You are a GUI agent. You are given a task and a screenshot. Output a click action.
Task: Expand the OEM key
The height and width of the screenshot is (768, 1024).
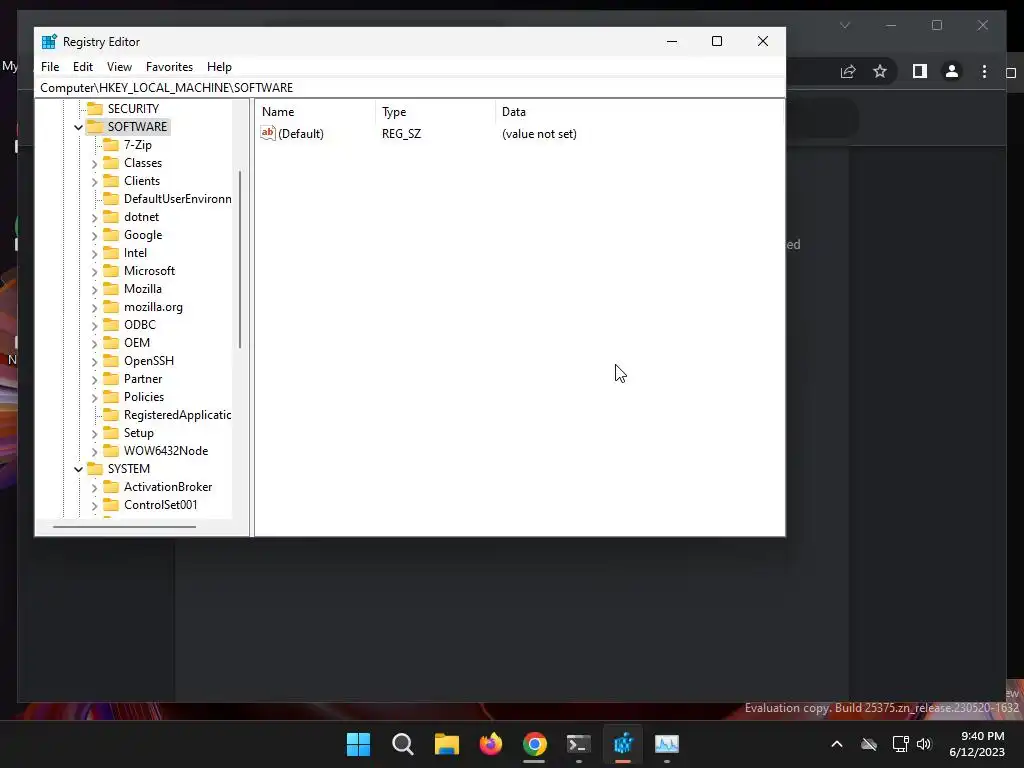(95, 343)
